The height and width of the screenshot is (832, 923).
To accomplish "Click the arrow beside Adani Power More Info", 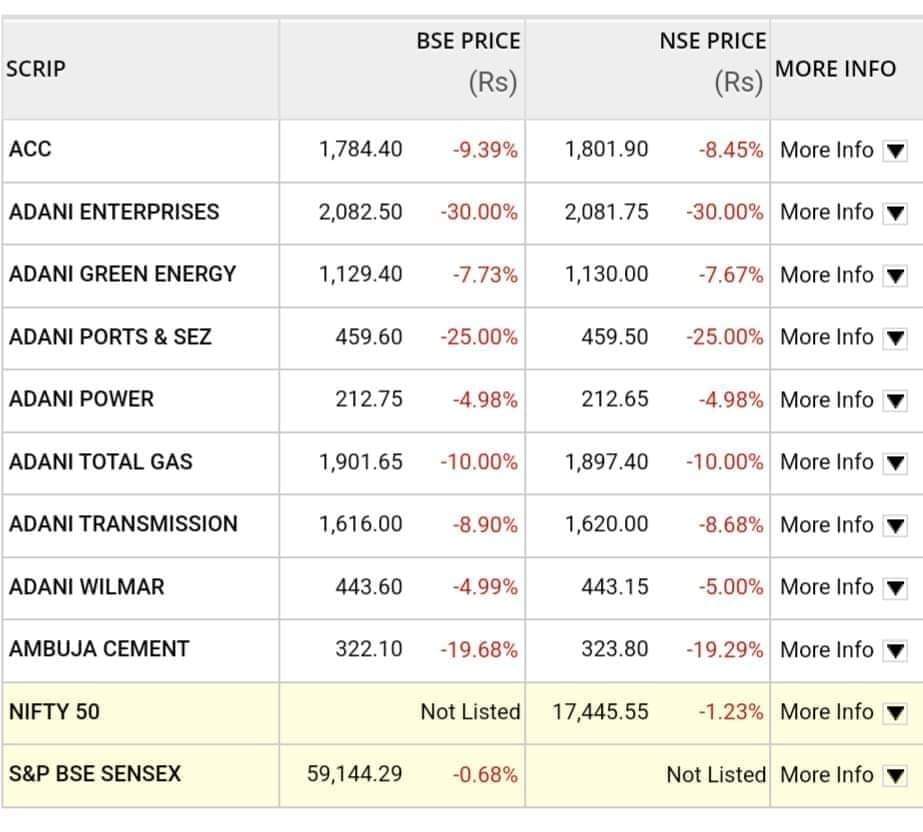I will pos(896,401).
